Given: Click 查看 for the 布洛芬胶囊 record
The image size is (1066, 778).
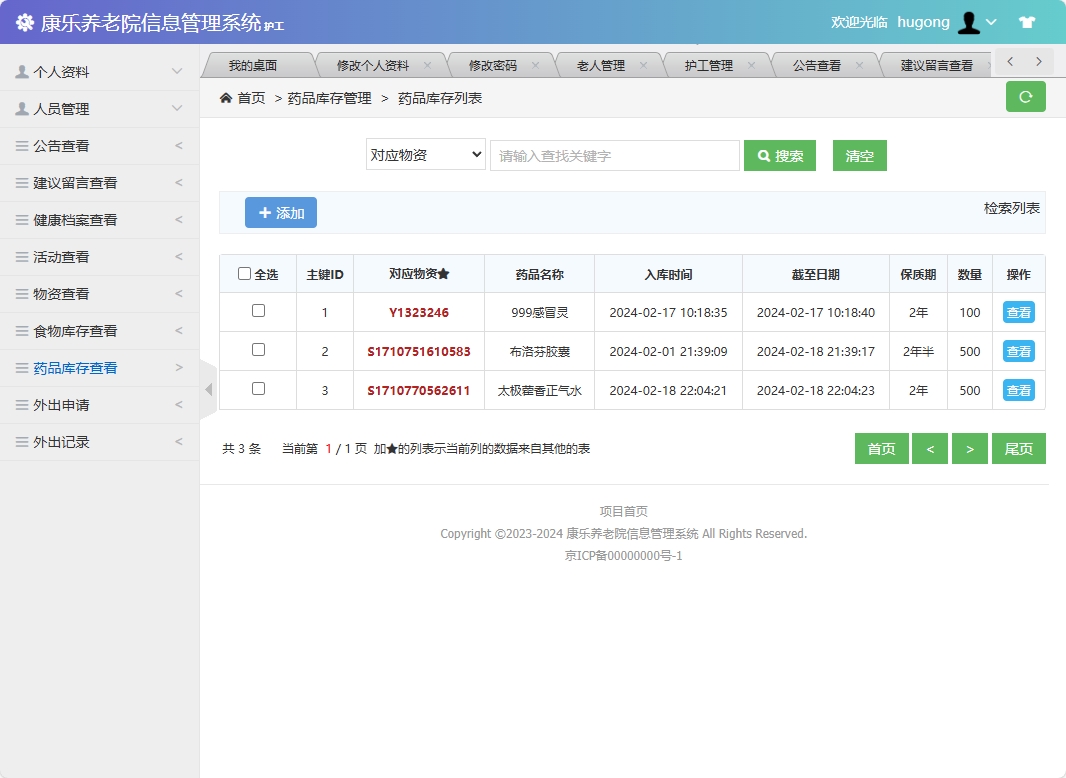Looking at the screenshot, I should tap(1018, 350).
